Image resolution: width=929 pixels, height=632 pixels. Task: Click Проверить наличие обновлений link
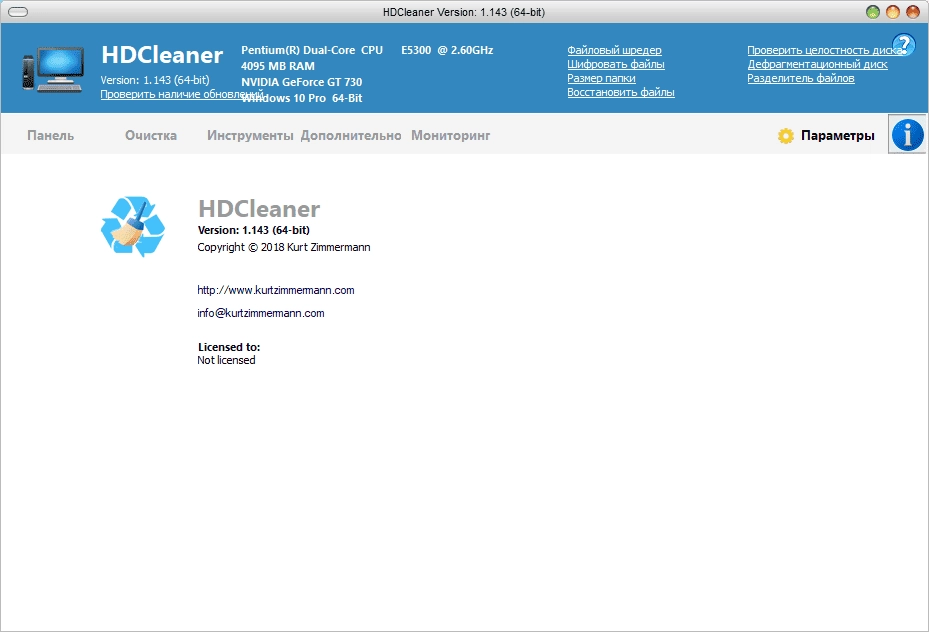[x=171, y=94]
